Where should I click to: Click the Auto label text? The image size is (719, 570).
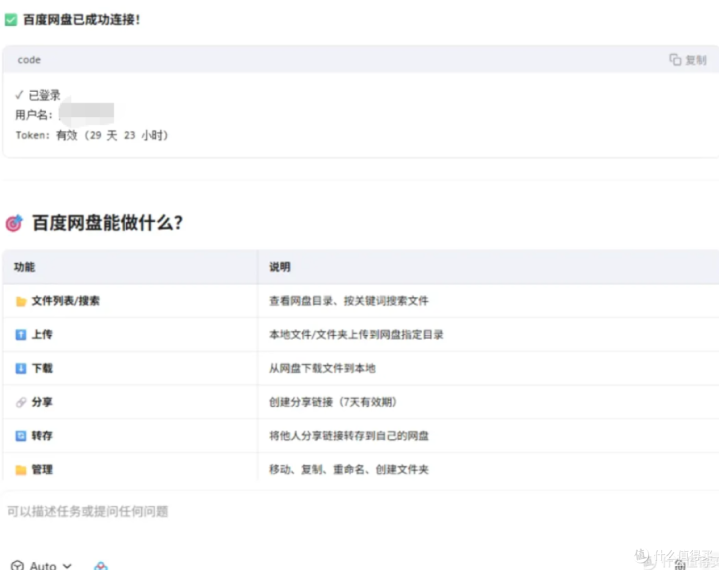point(43,566)
